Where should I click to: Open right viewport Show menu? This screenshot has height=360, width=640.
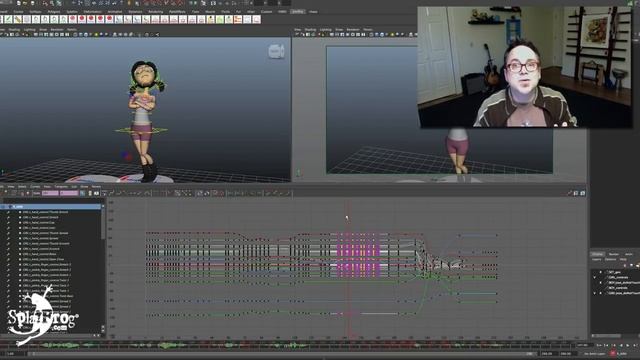(x=339, y=30)
